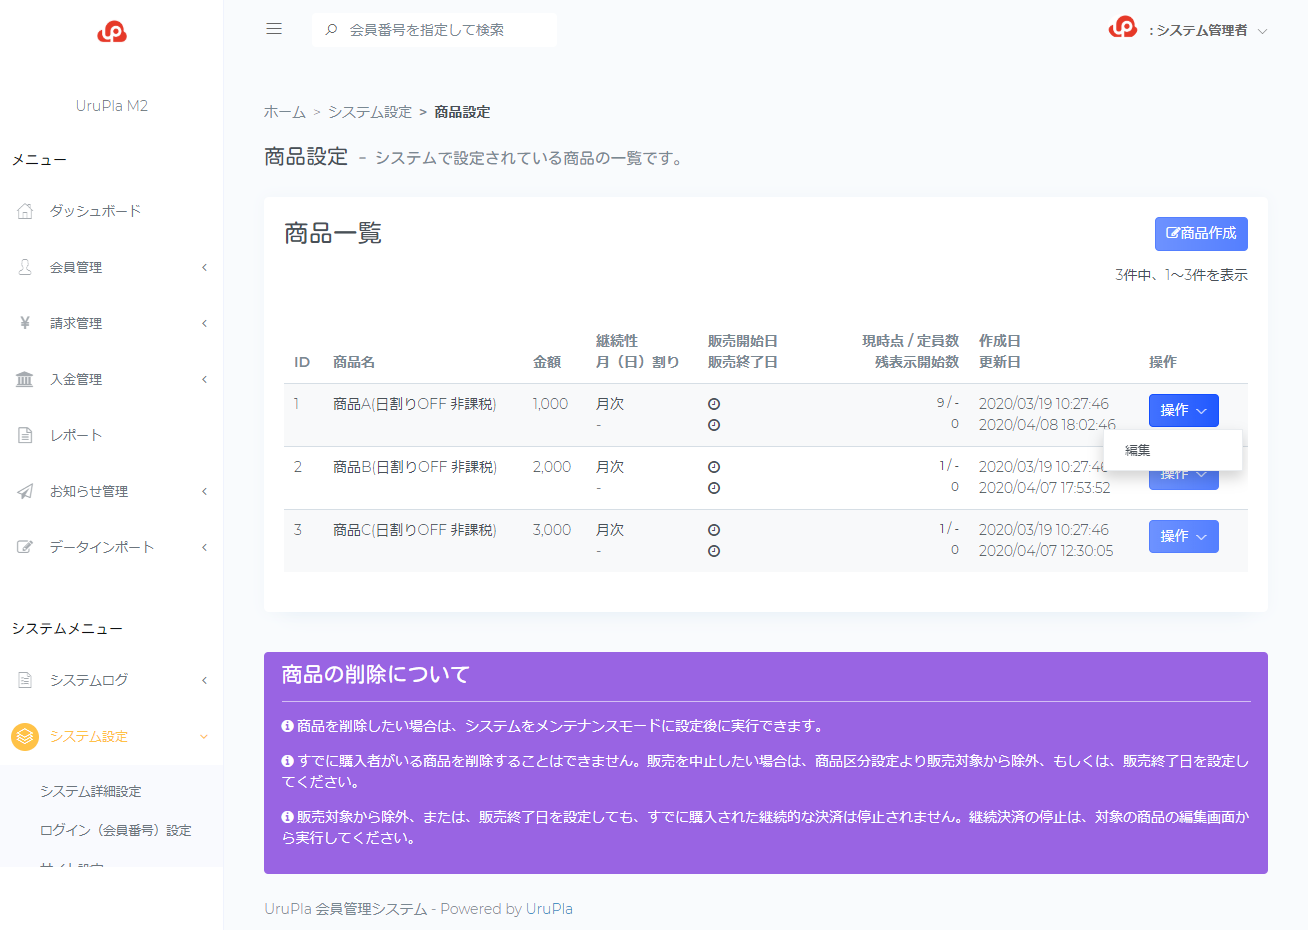1308x930 pixels.
Task: Collapse the システム設定 submenu chevron
Action: (204, 736)
